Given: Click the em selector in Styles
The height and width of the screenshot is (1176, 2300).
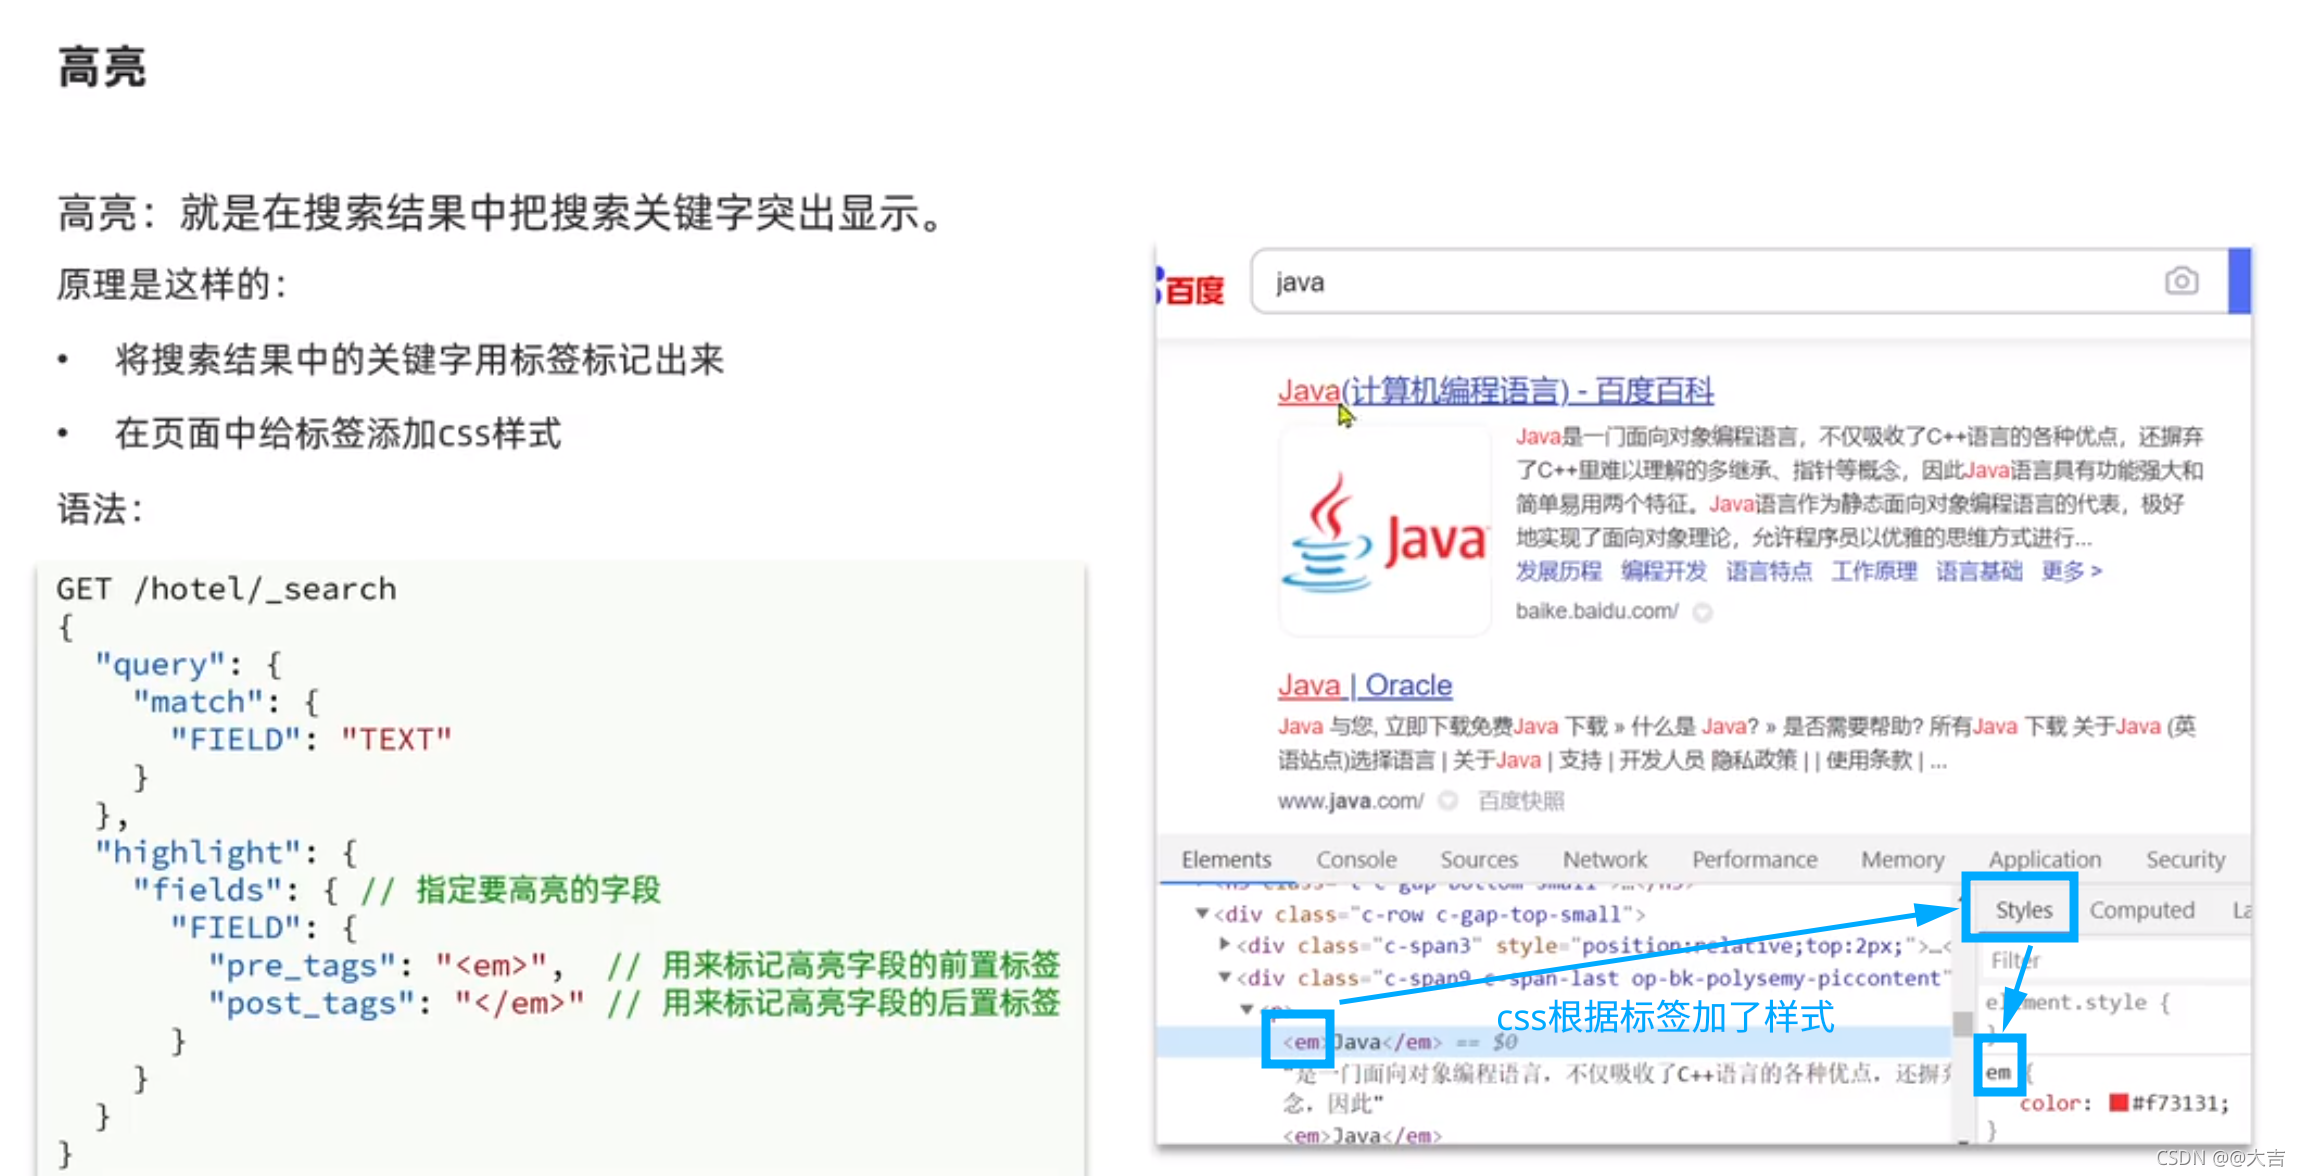Looking at the screenshot, I should [x=1998, y=1072].
